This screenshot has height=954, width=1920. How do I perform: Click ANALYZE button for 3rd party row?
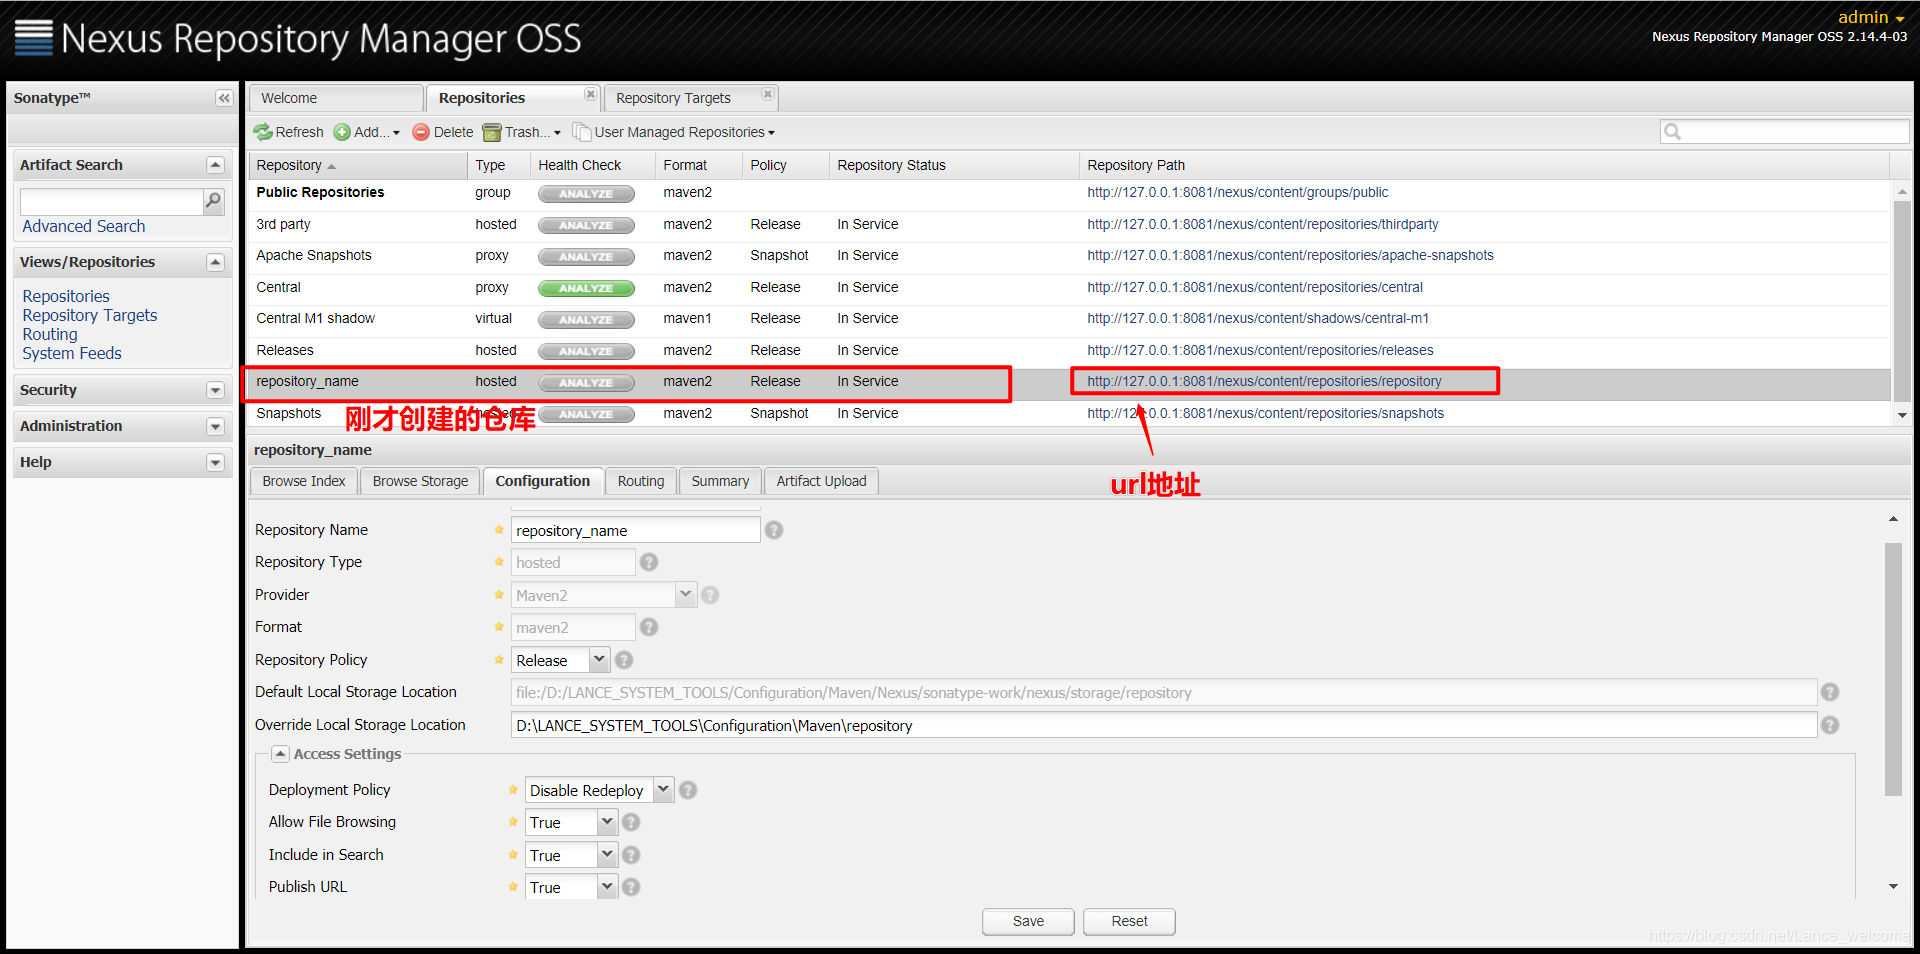point(586,225)
